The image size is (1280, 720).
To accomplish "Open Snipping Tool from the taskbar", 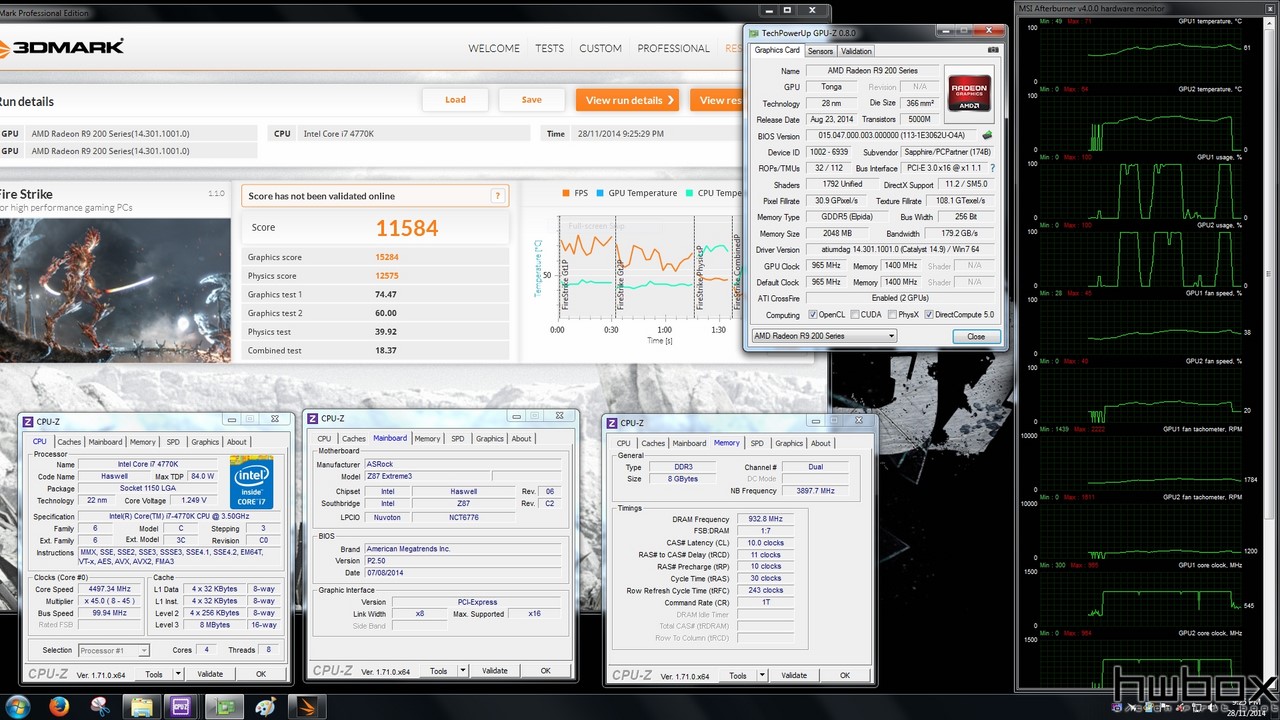I will 100,707.
